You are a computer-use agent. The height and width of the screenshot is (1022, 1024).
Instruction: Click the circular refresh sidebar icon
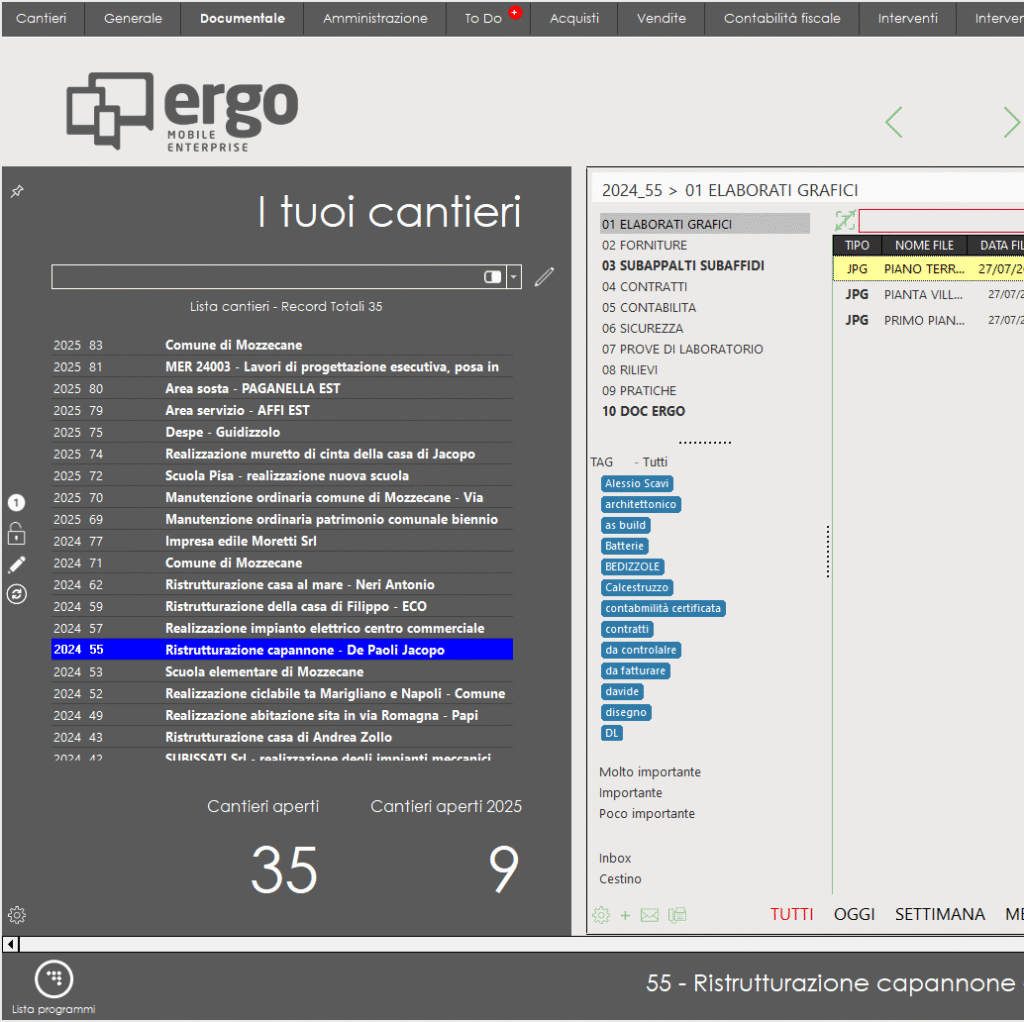[x=16, y=594]
